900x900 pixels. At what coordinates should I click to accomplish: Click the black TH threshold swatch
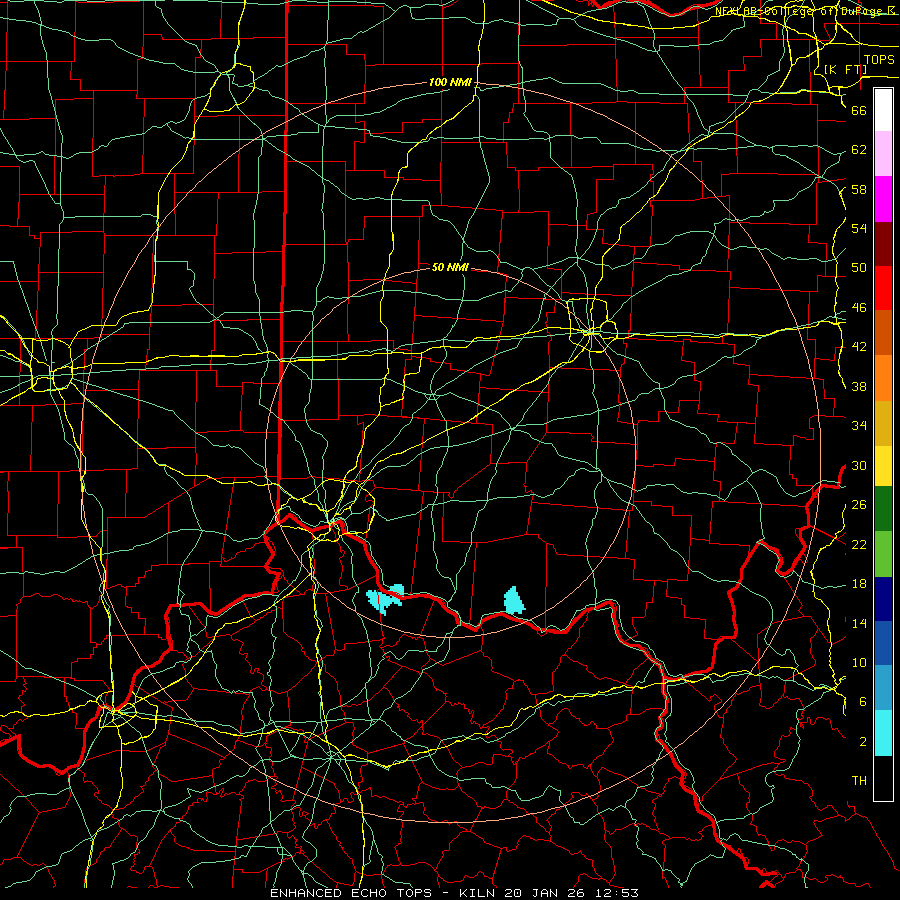tap(883, 778)
